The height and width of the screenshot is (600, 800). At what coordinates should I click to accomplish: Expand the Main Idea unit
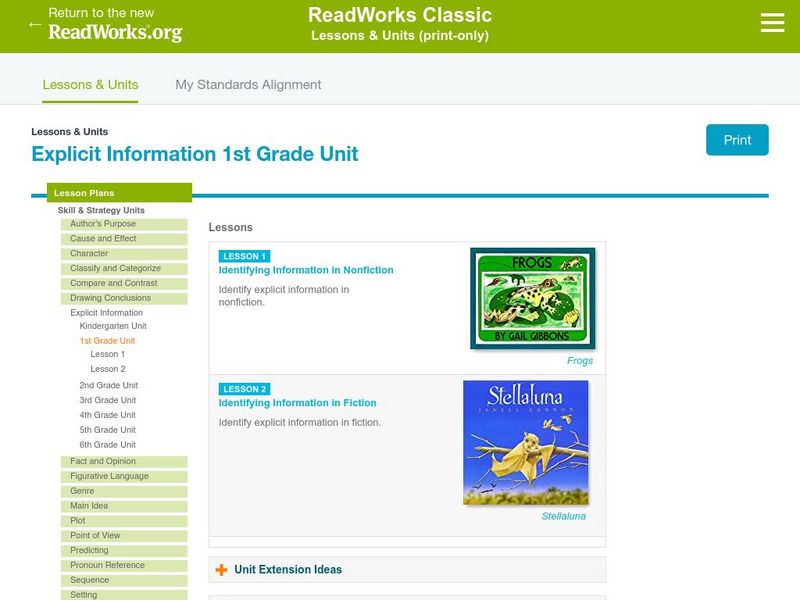pos(124,506)
